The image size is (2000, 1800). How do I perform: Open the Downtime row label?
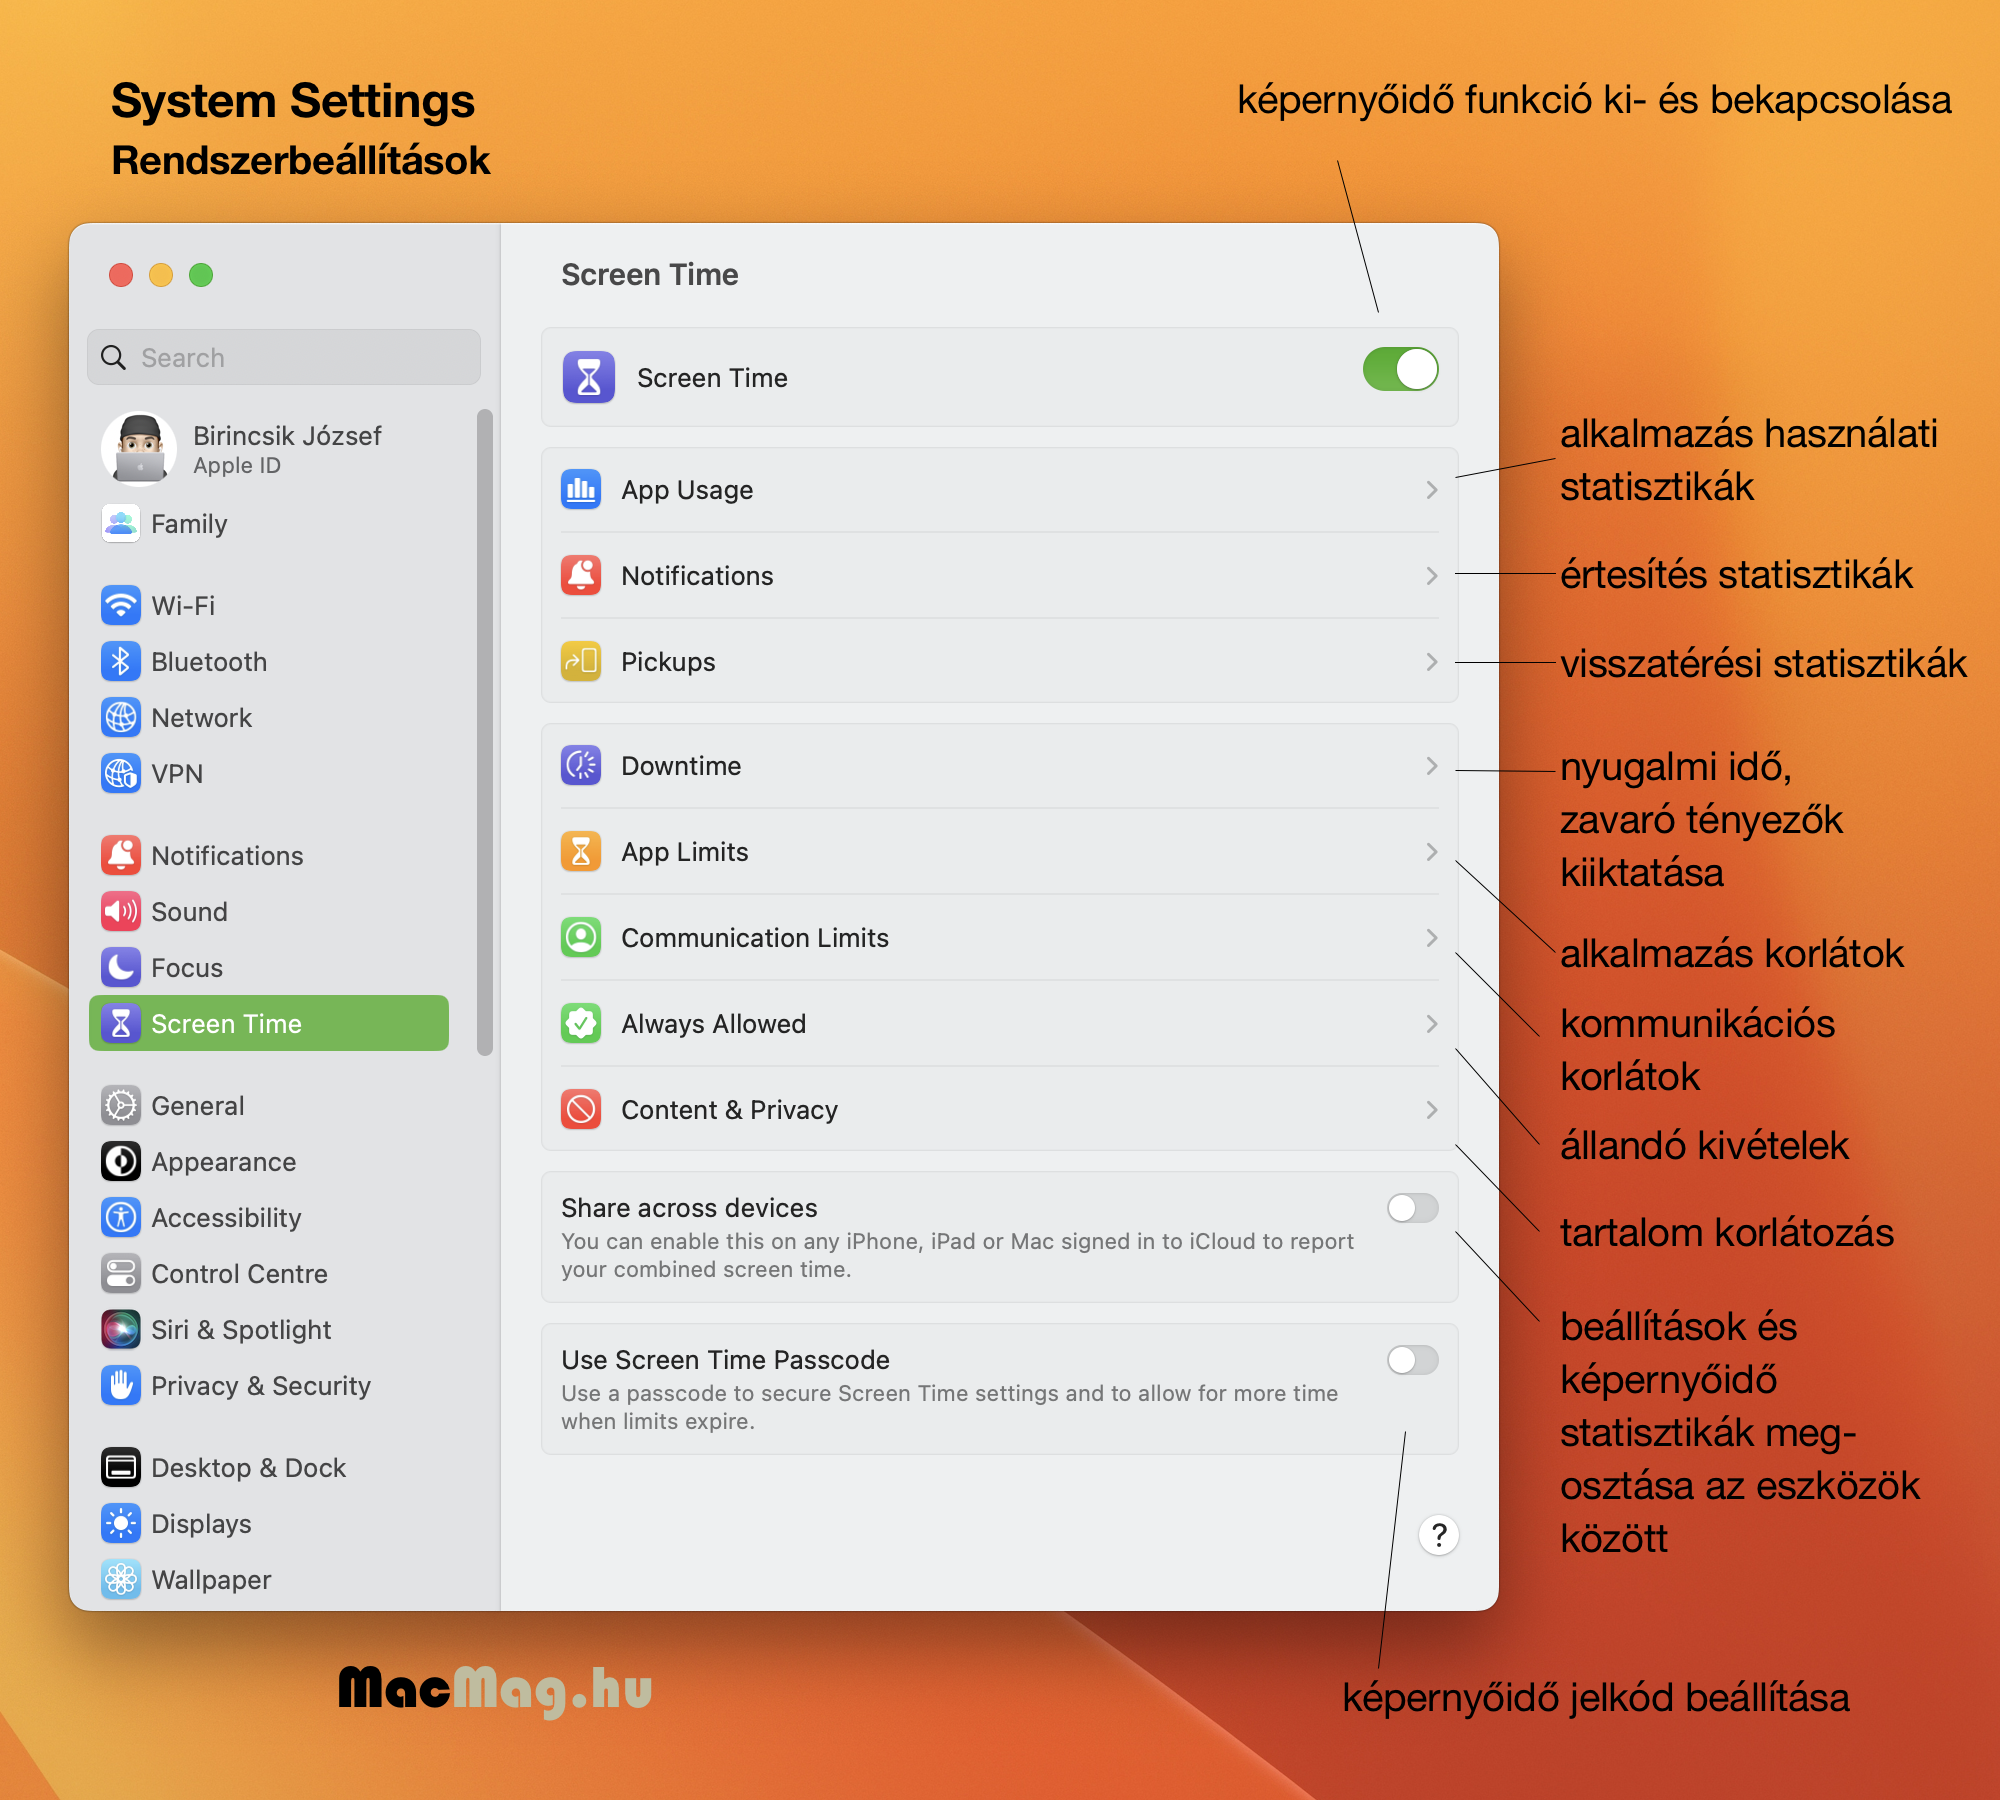(x=681, y=766)
